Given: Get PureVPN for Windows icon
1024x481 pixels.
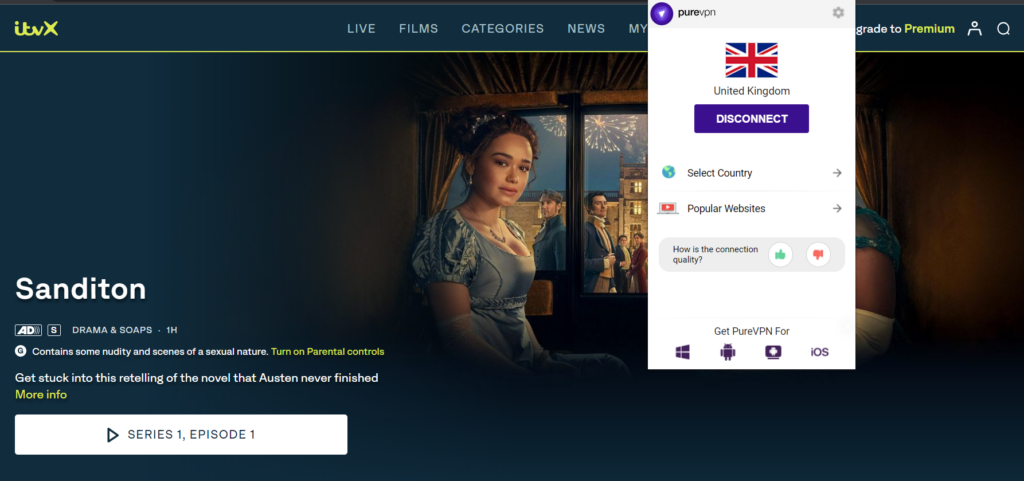Looking at the screenshot, I should [683, 352].
